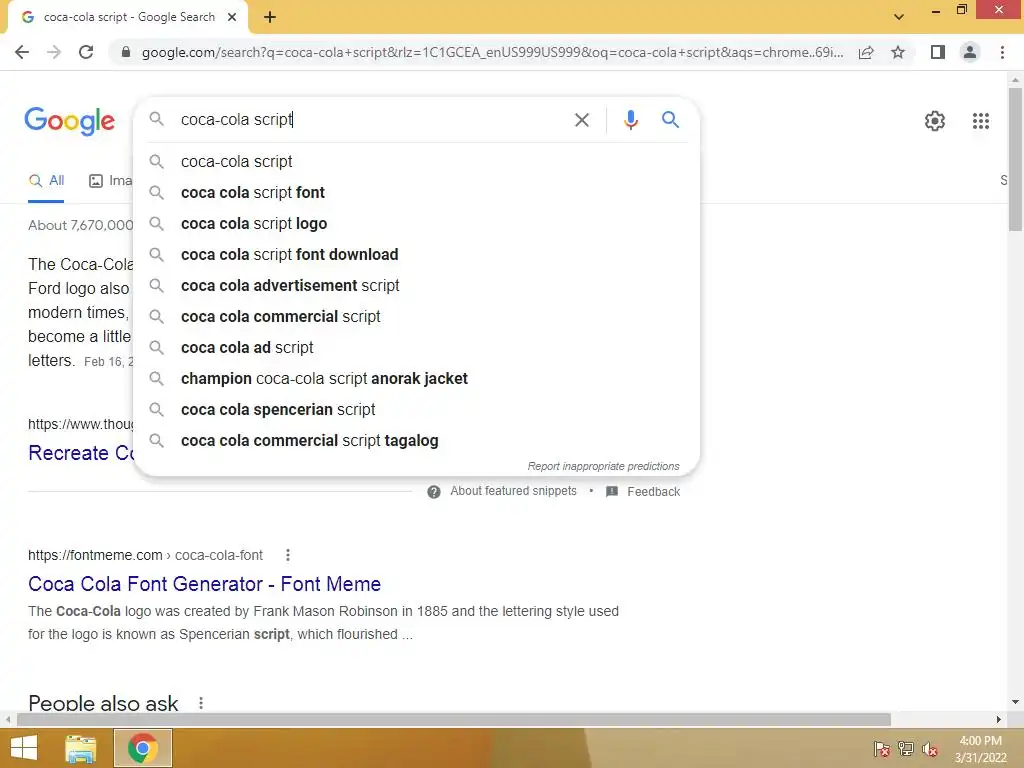Bookmark this page with star icon
This screenshot has height=768, width=1024.
[x=898, y=52]
